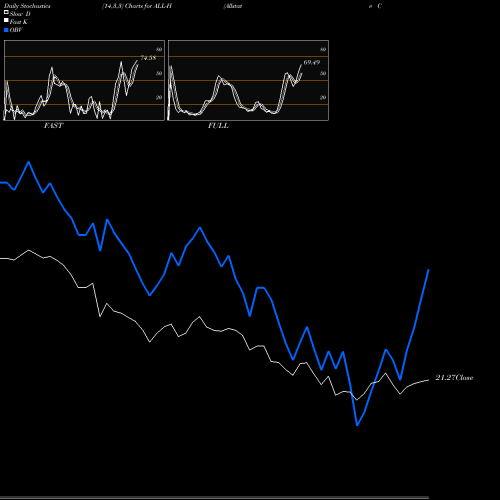Click the Daily Stochastics title text
The height and width of the screenshot is (500, 500).
(x=27, y=6)
